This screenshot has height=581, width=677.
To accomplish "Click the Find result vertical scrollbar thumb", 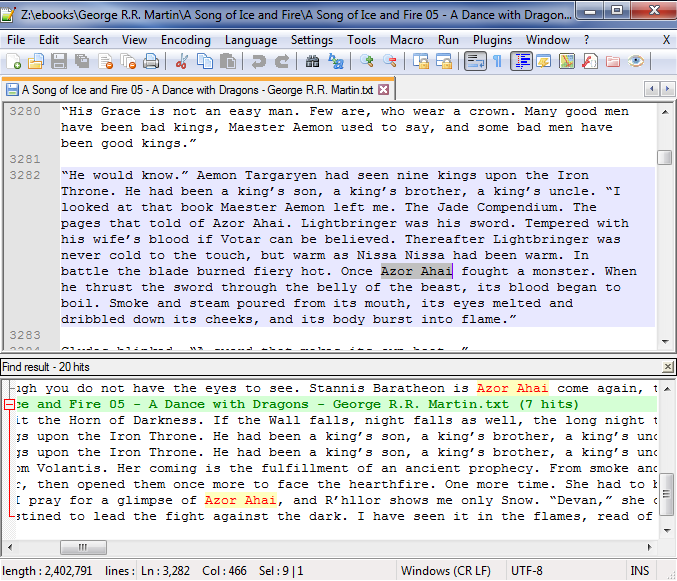I will click(x=667, y=493).
